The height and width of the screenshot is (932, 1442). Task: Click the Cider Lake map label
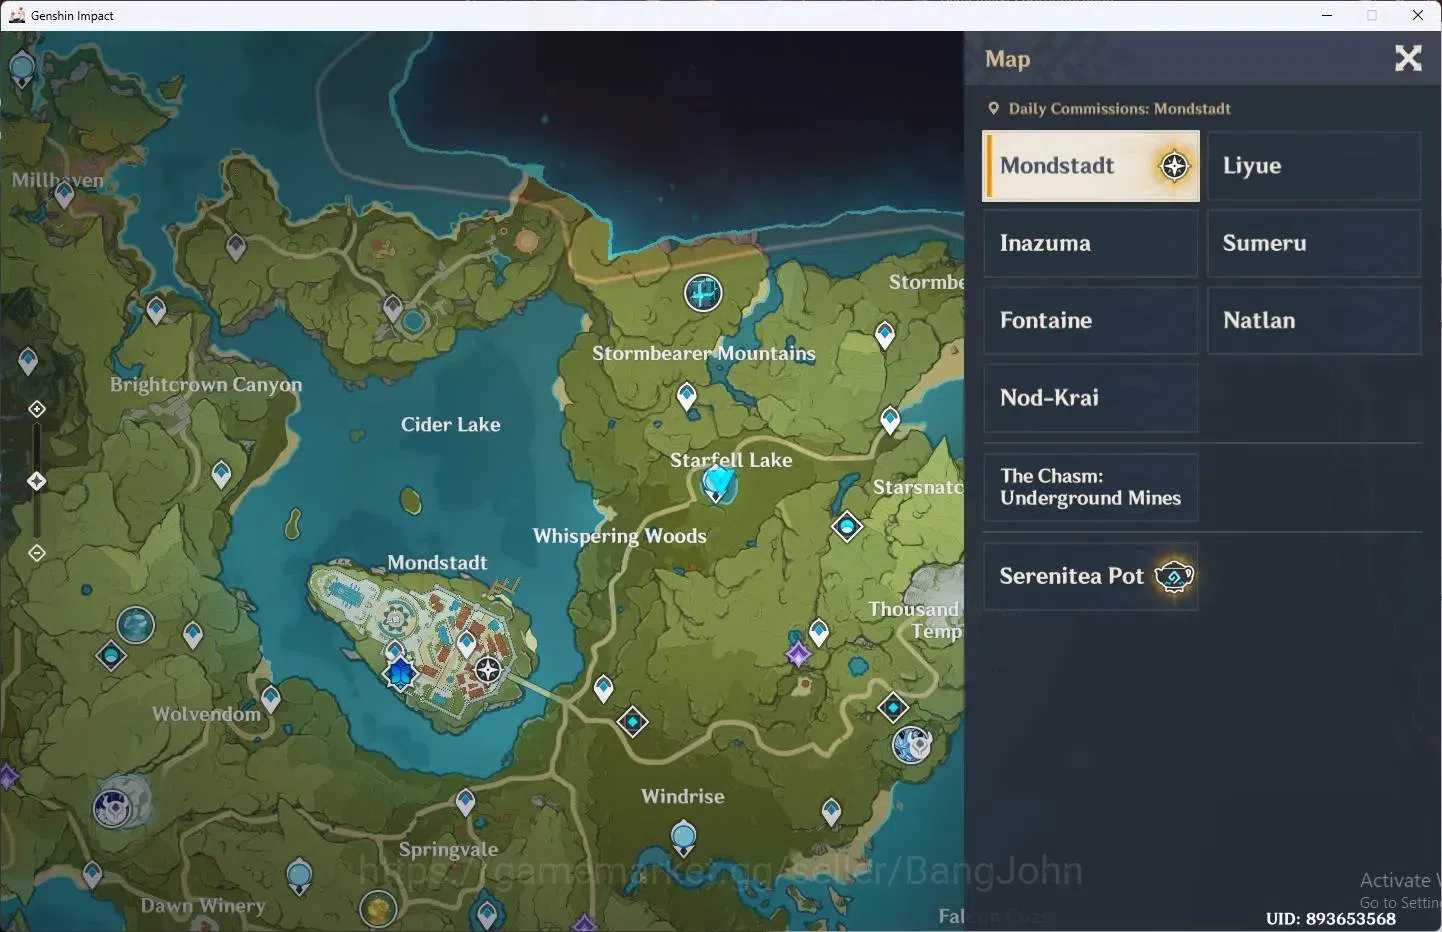click(451, 424)
